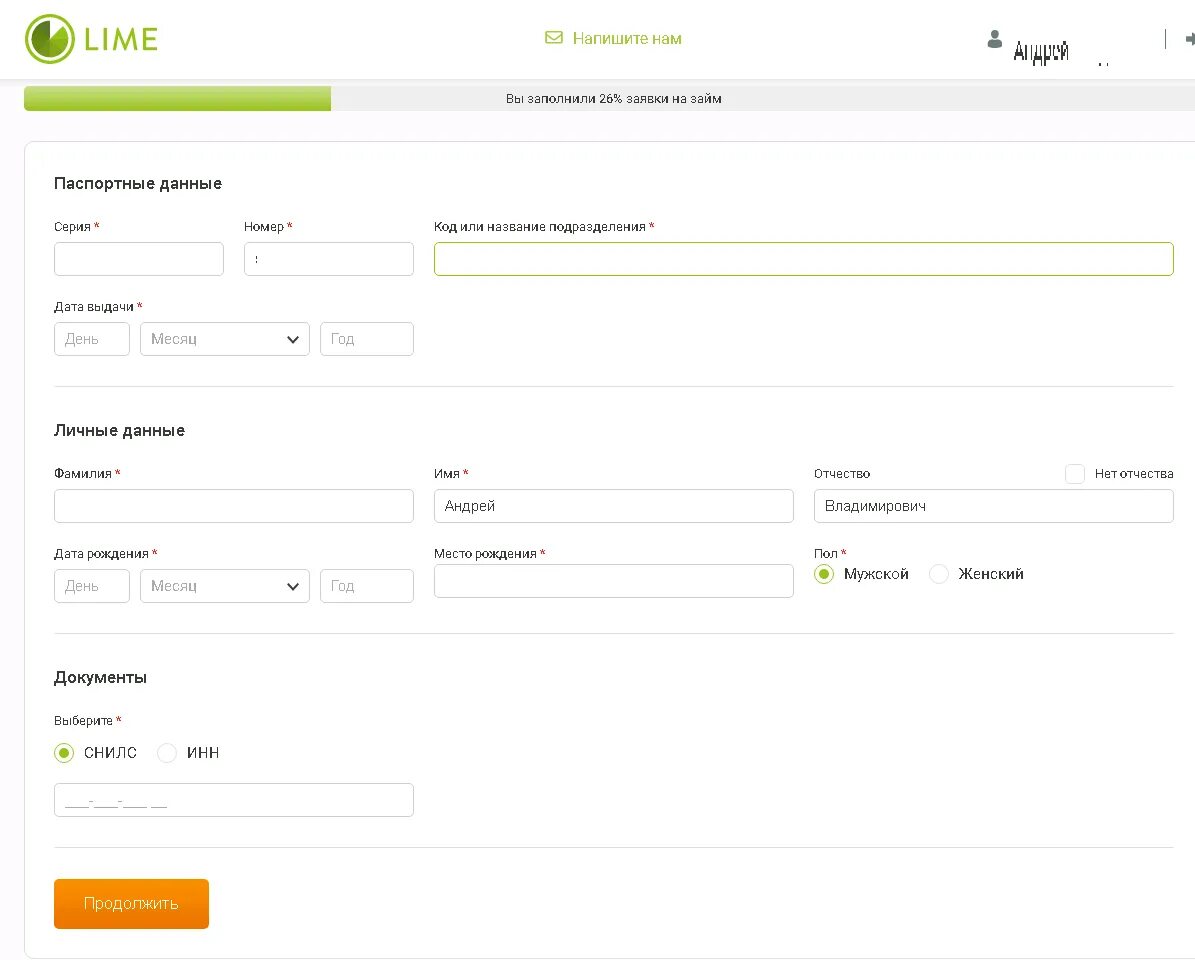This screenshot has height=960, width=1195.
Task: Click the Отчество field with Владимирович
Action: (x=994, y=506)
